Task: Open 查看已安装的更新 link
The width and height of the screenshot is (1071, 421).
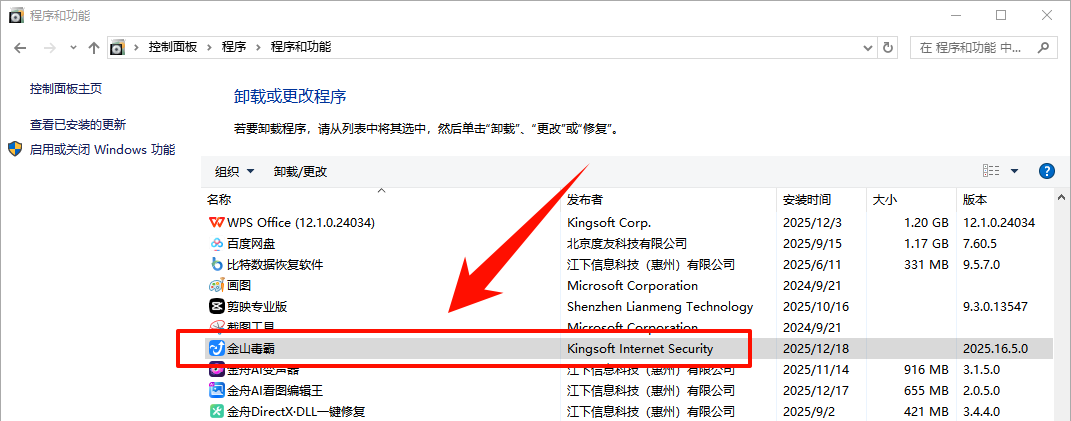Action: pos(78,125)
